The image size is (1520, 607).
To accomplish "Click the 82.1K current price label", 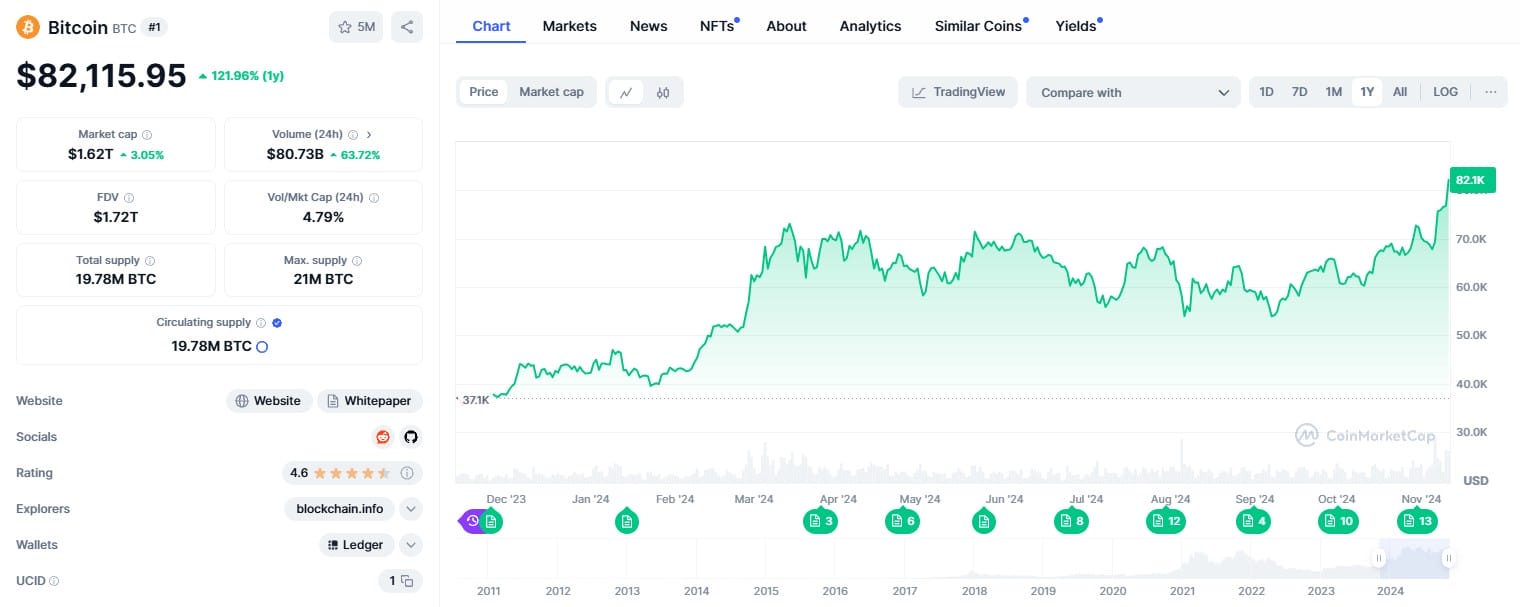I will (x=1472, y=180).
